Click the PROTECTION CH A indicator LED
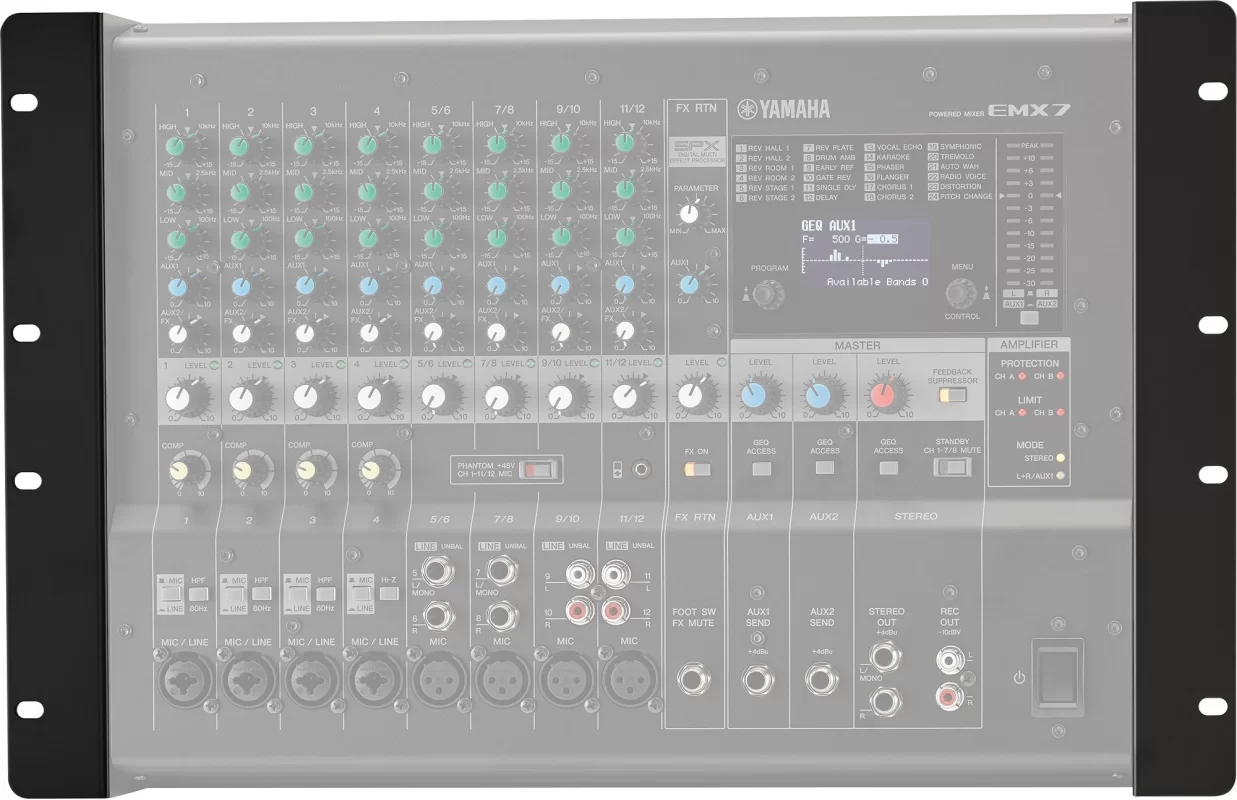This screenshot has width=1237, height=800. [x=1021, y=376]
